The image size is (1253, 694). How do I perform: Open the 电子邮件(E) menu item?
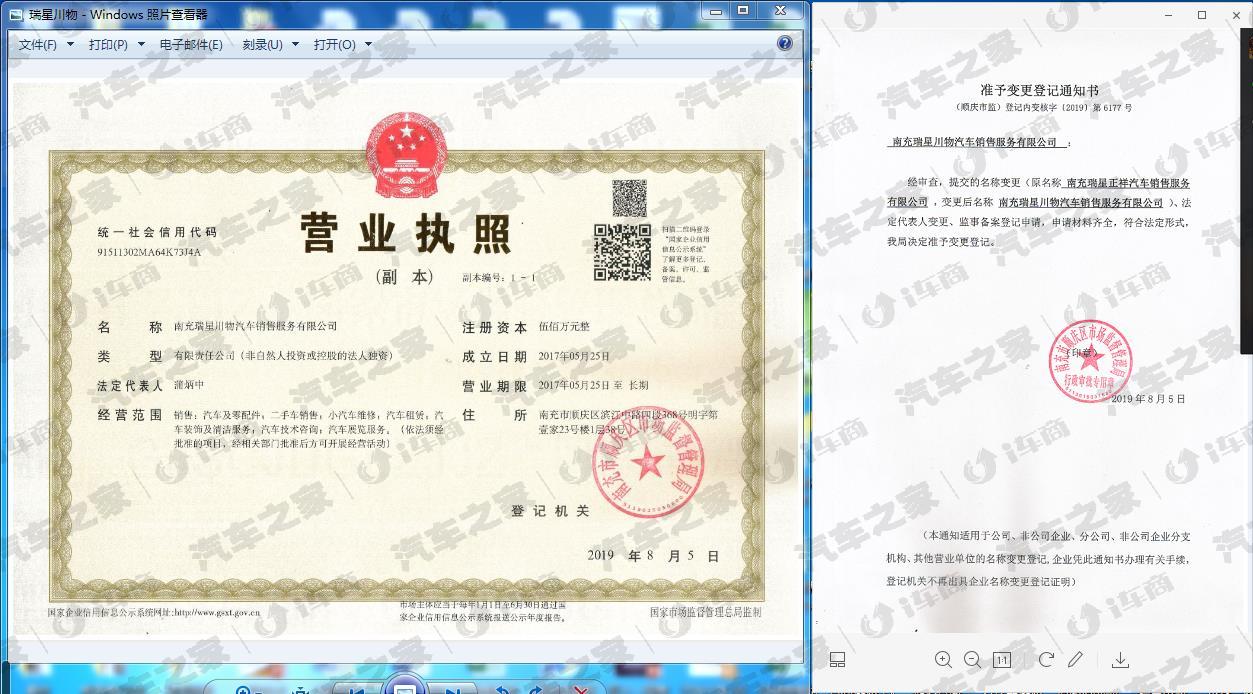click(191, 44)
